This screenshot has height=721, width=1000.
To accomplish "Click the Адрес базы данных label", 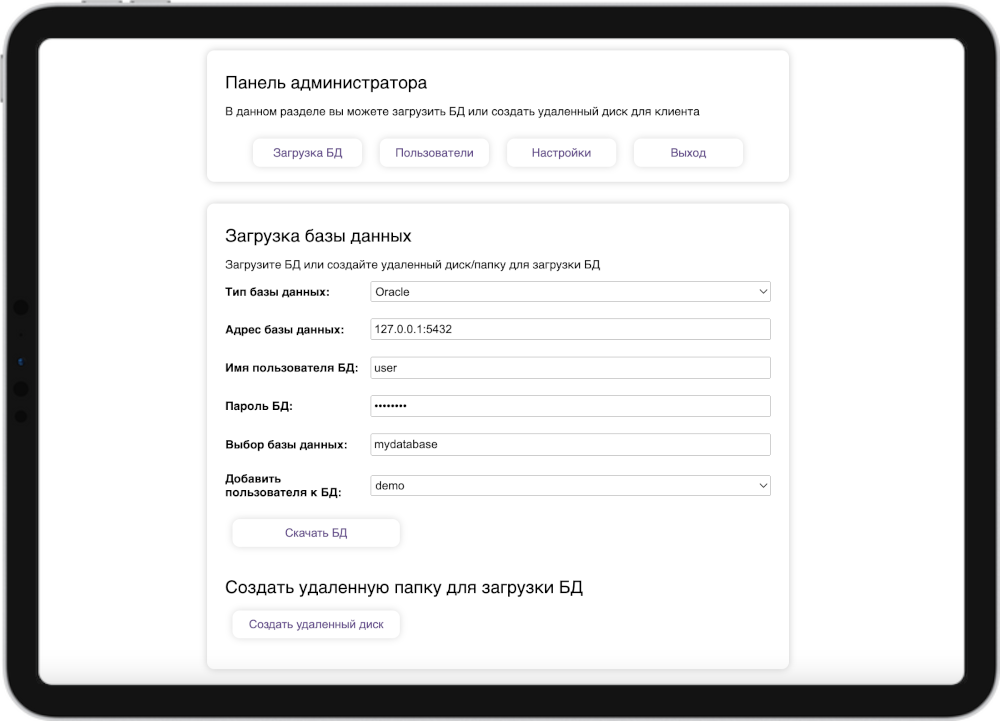I will click(x=285, y=329).
